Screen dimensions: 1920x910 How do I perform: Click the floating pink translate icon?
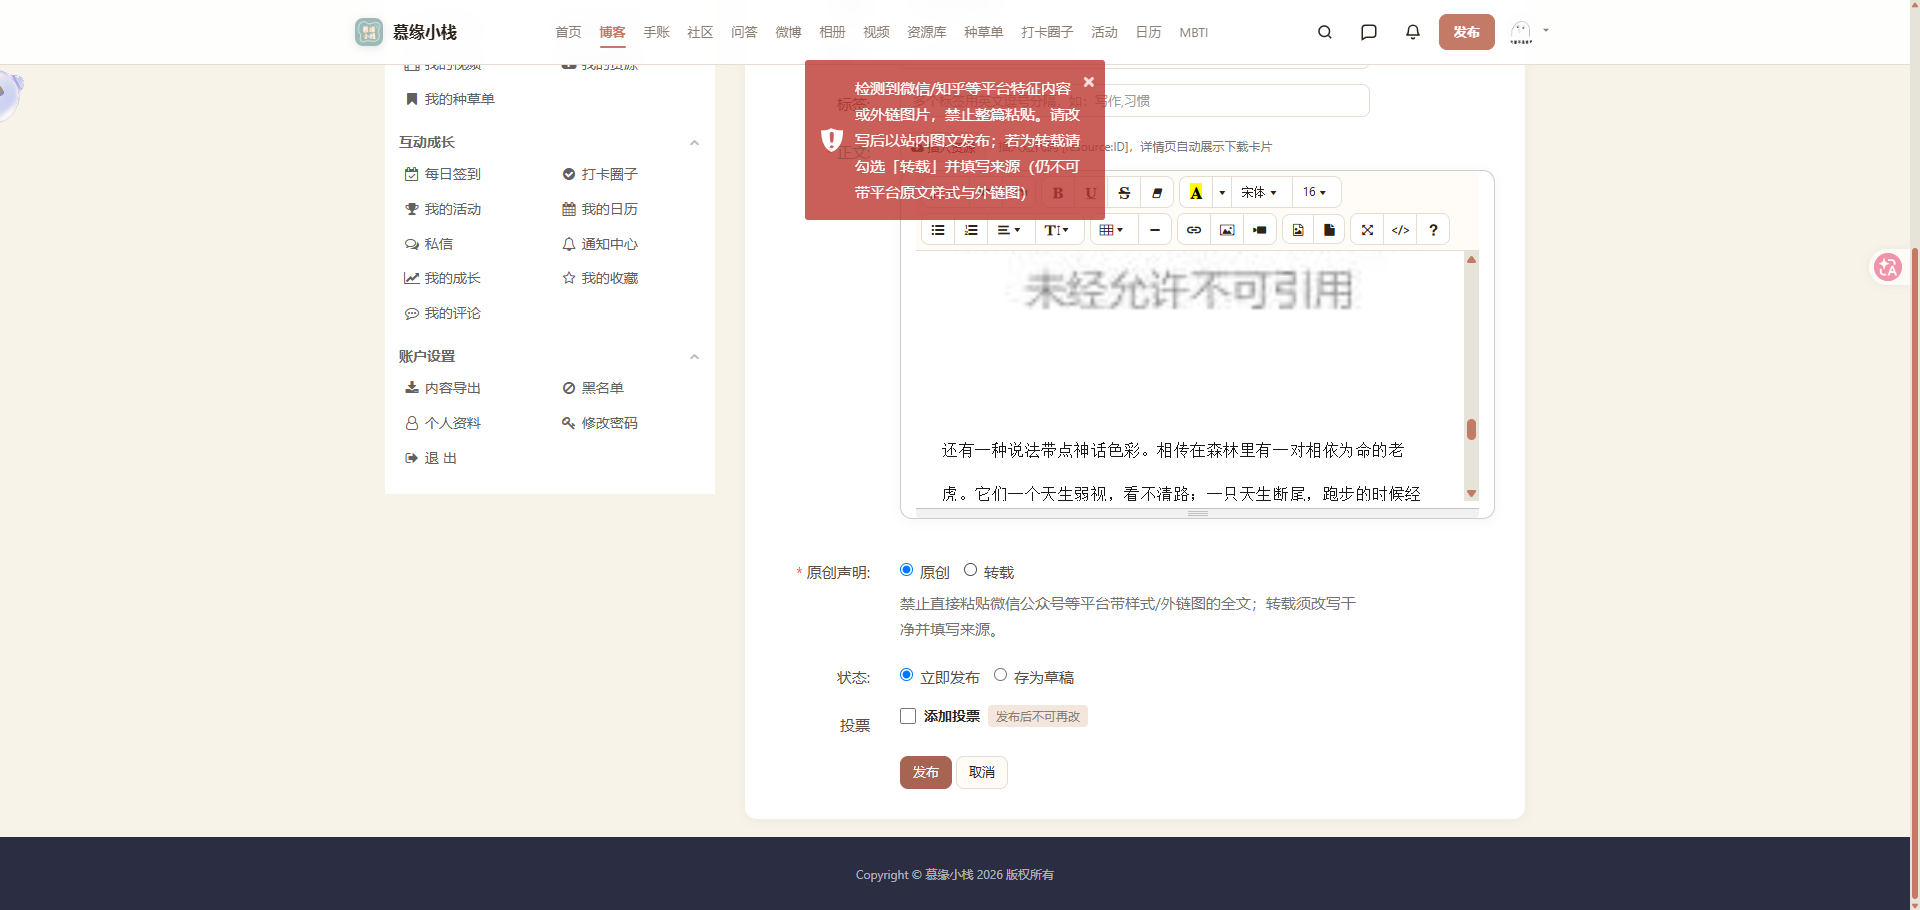(1888, 267)
